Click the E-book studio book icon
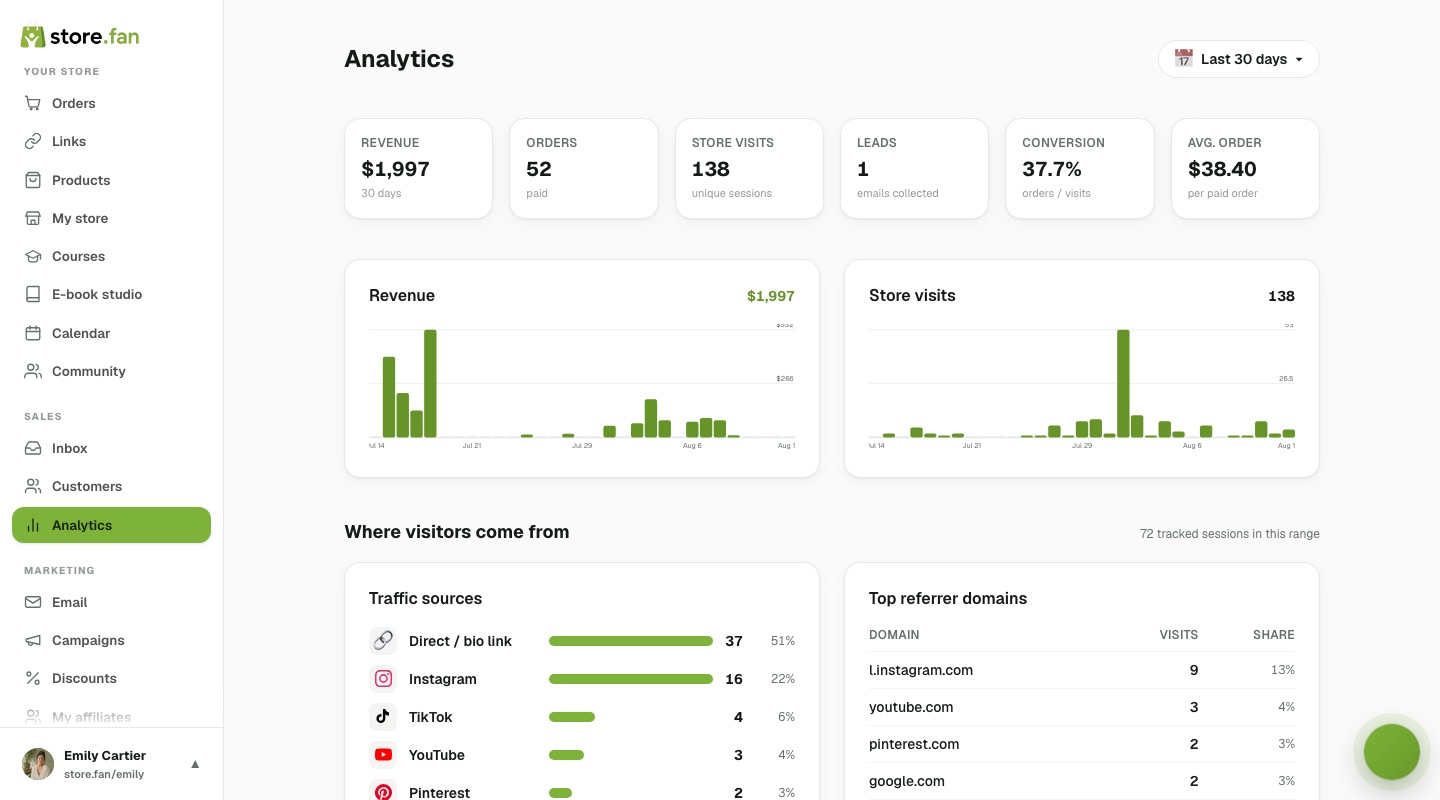 33,294
